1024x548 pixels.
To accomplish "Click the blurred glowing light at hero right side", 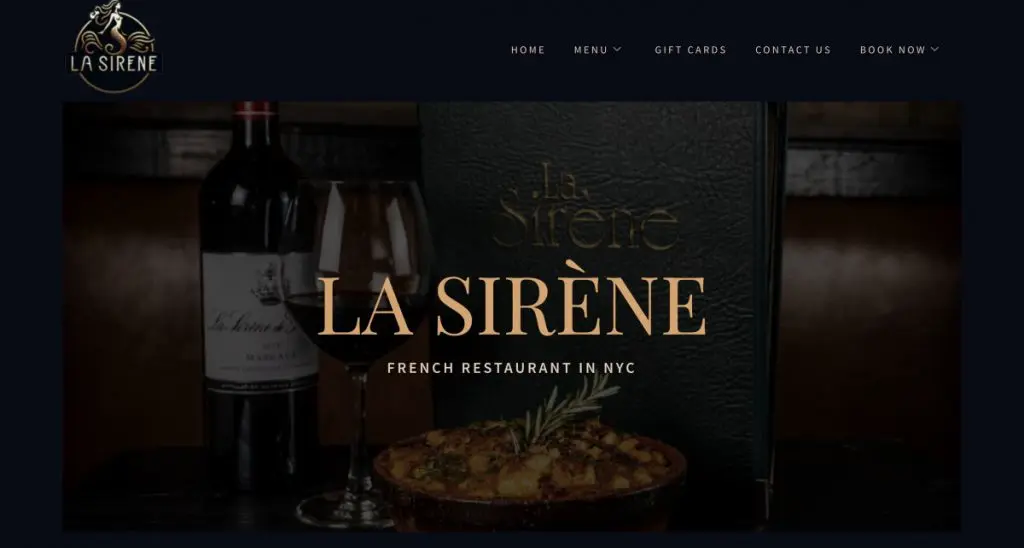I will (869, 274).
